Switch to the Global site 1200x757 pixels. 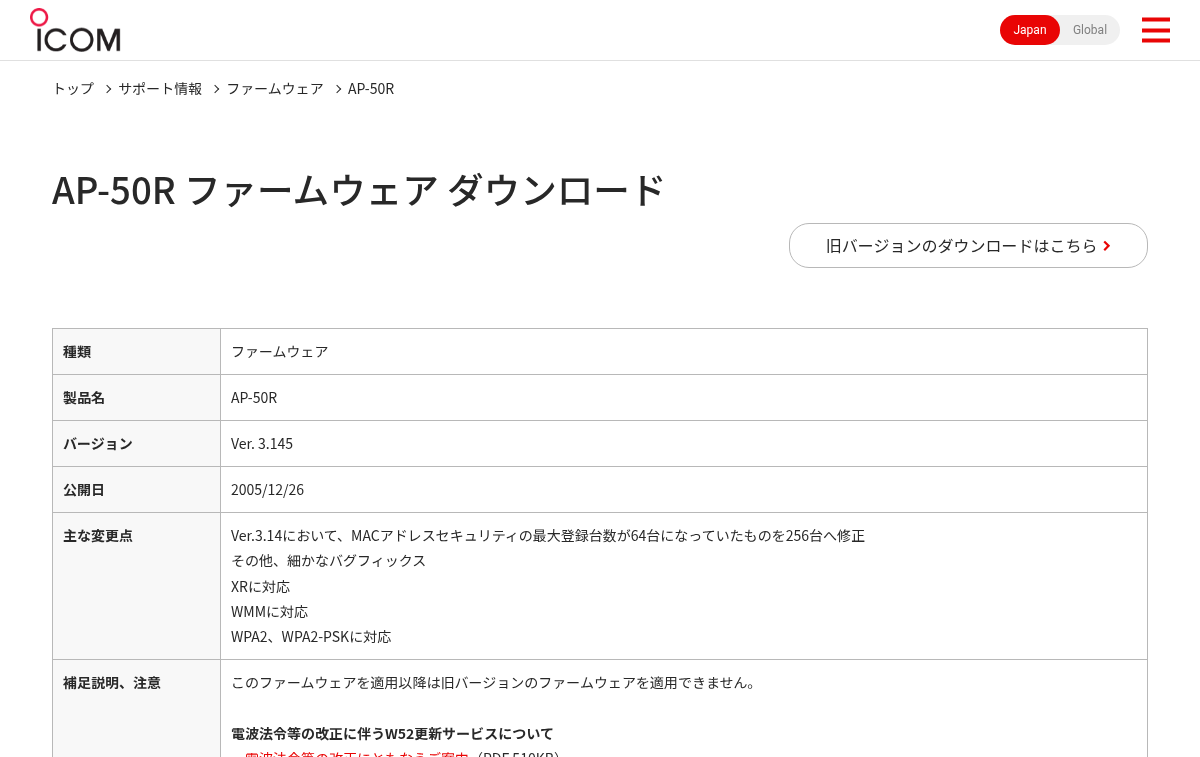click(1090, 30)
